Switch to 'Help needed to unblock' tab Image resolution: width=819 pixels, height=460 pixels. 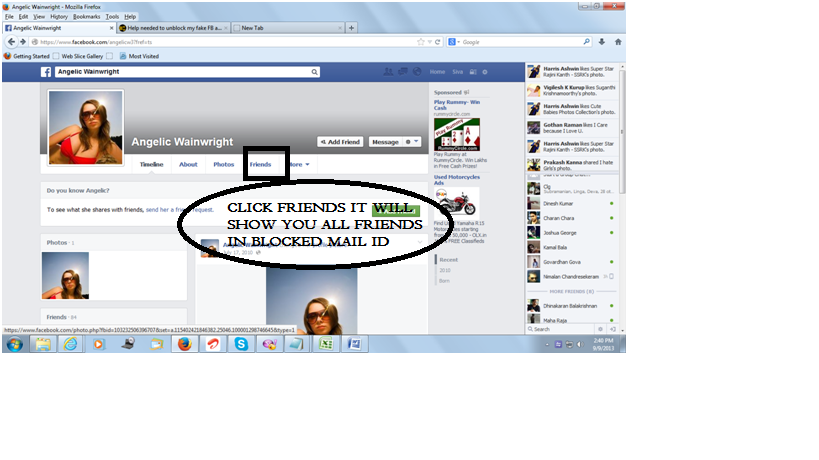(173, 28)
